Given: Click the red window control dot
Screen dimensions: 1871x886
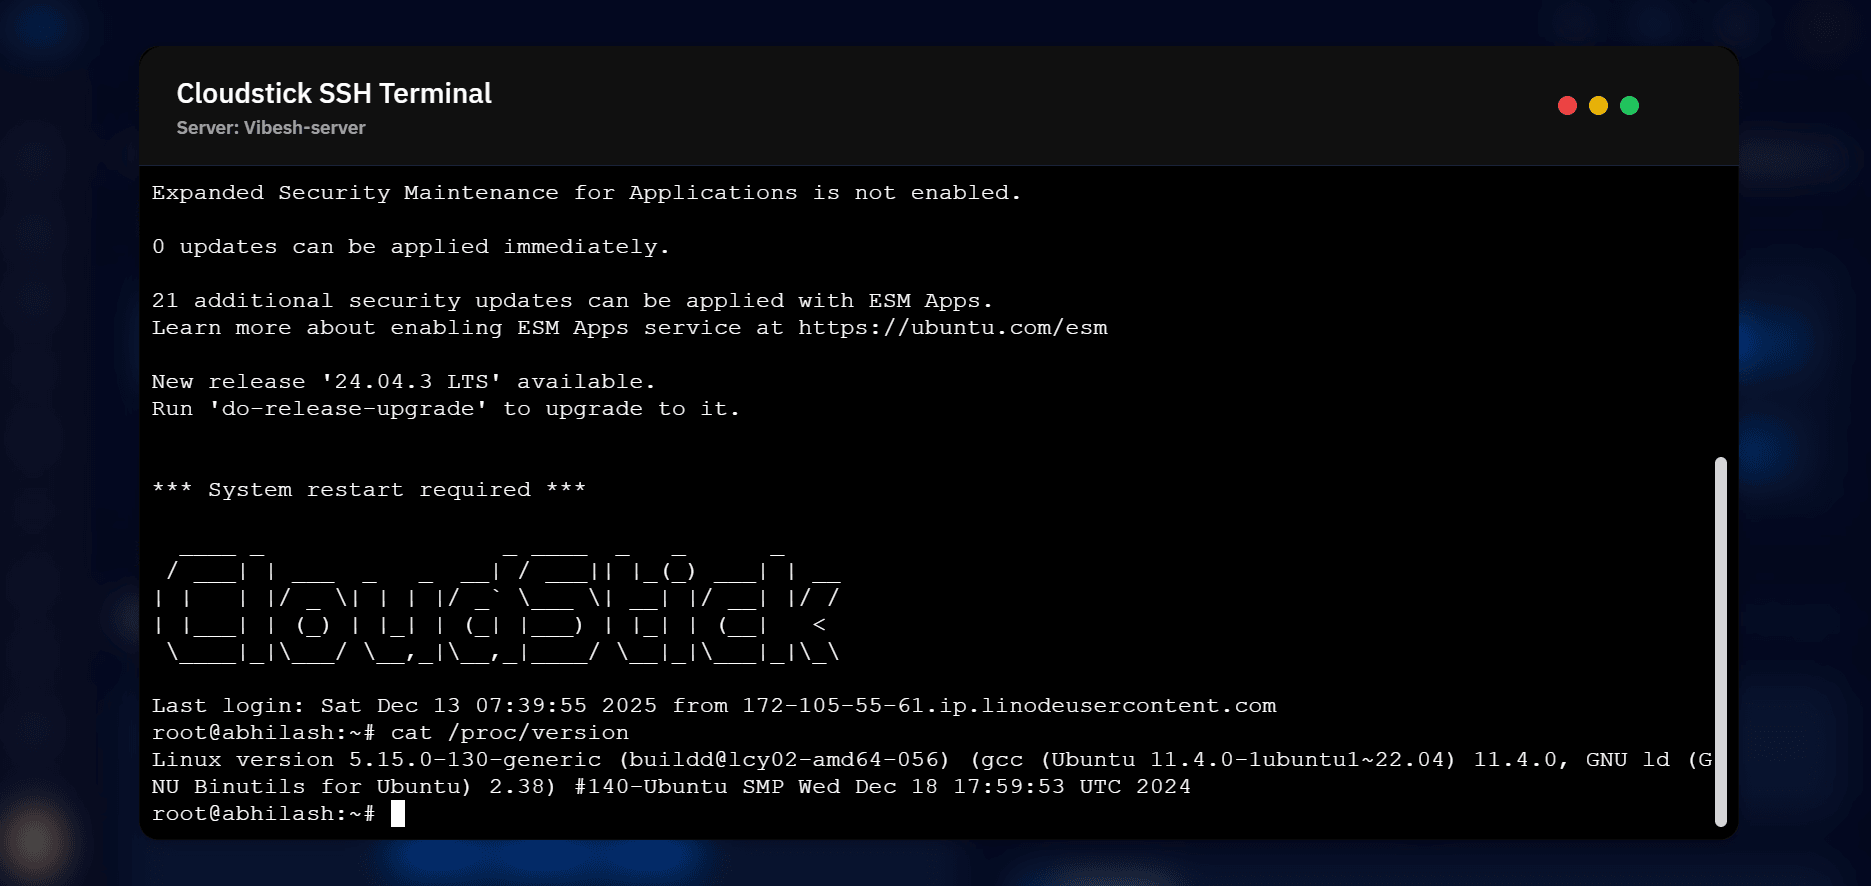Looking at the screenshot, I should click(1567, 106).
